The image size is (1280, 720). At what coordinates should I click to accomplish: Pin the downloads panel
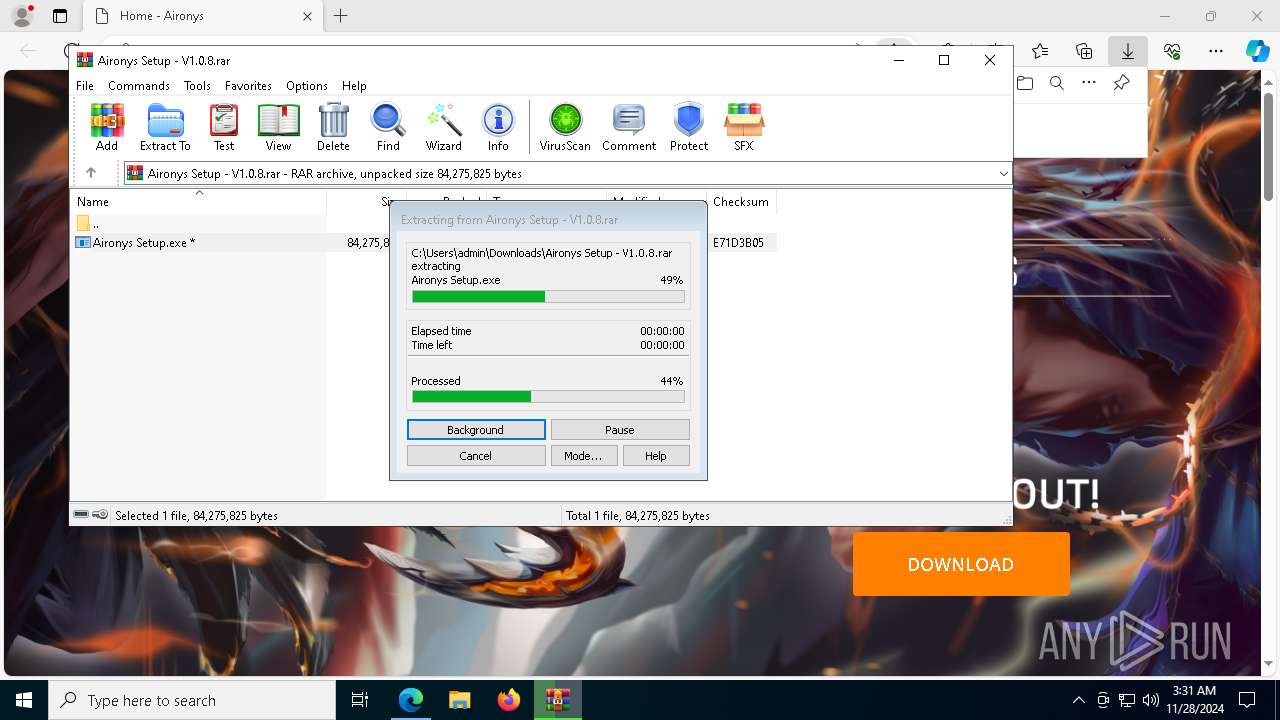tap(1122, 83)
